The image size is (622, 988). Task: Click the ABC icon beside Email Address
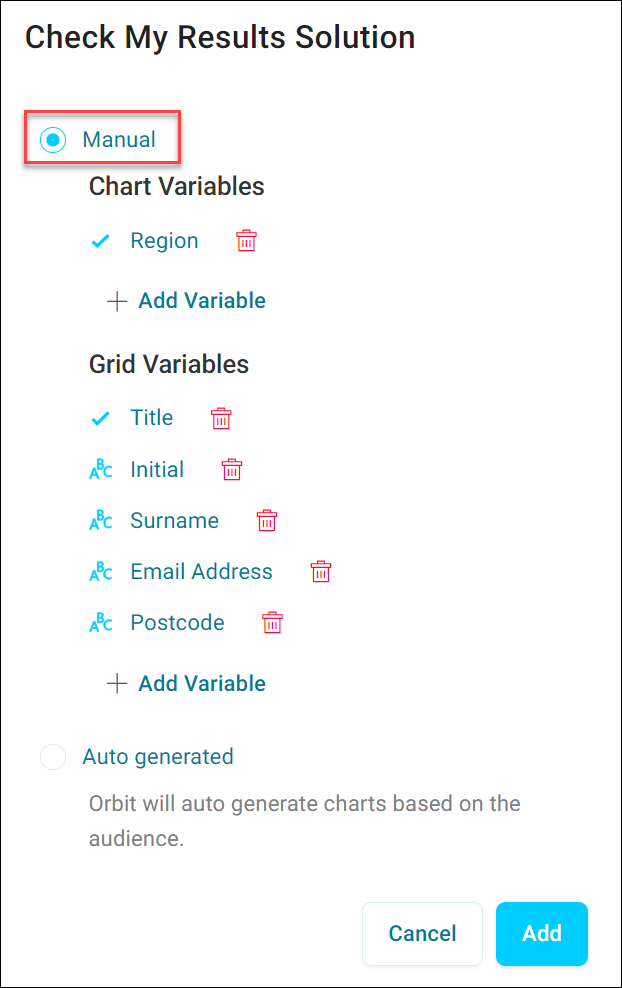click(x=101, y=572)
